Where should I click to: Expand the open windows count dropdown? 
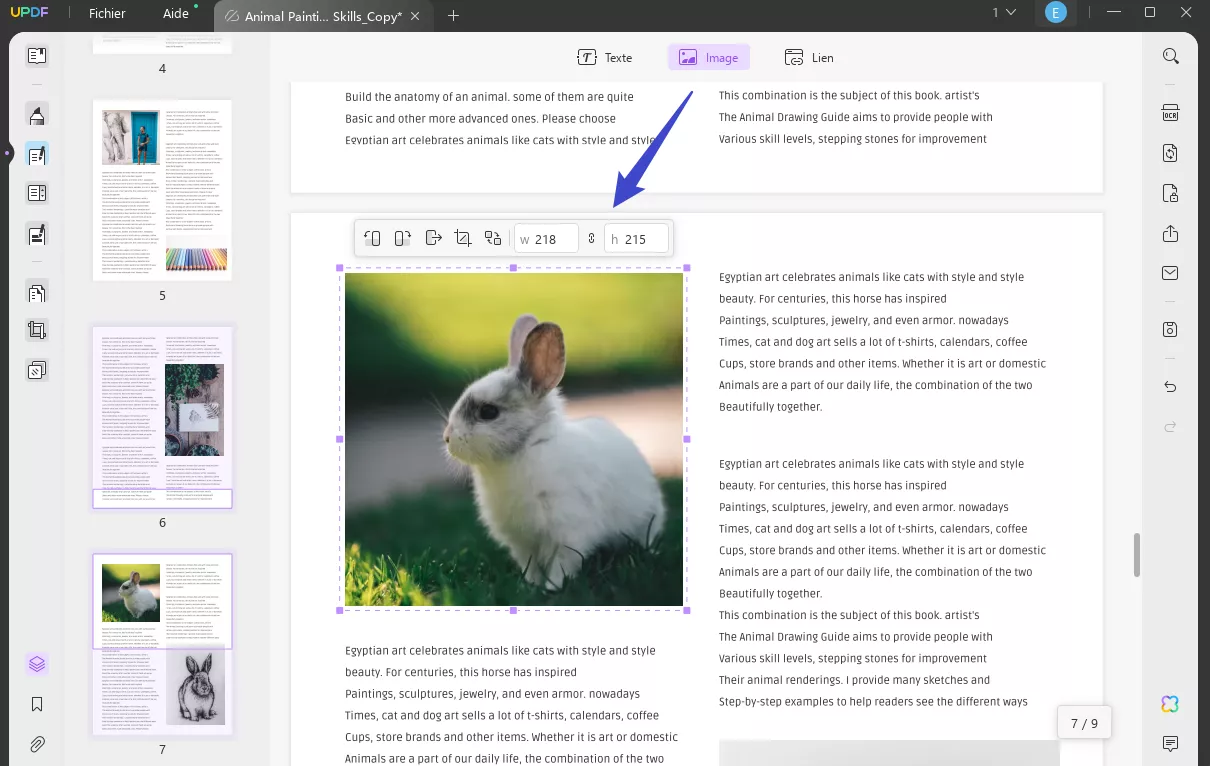click(1004, 13)
